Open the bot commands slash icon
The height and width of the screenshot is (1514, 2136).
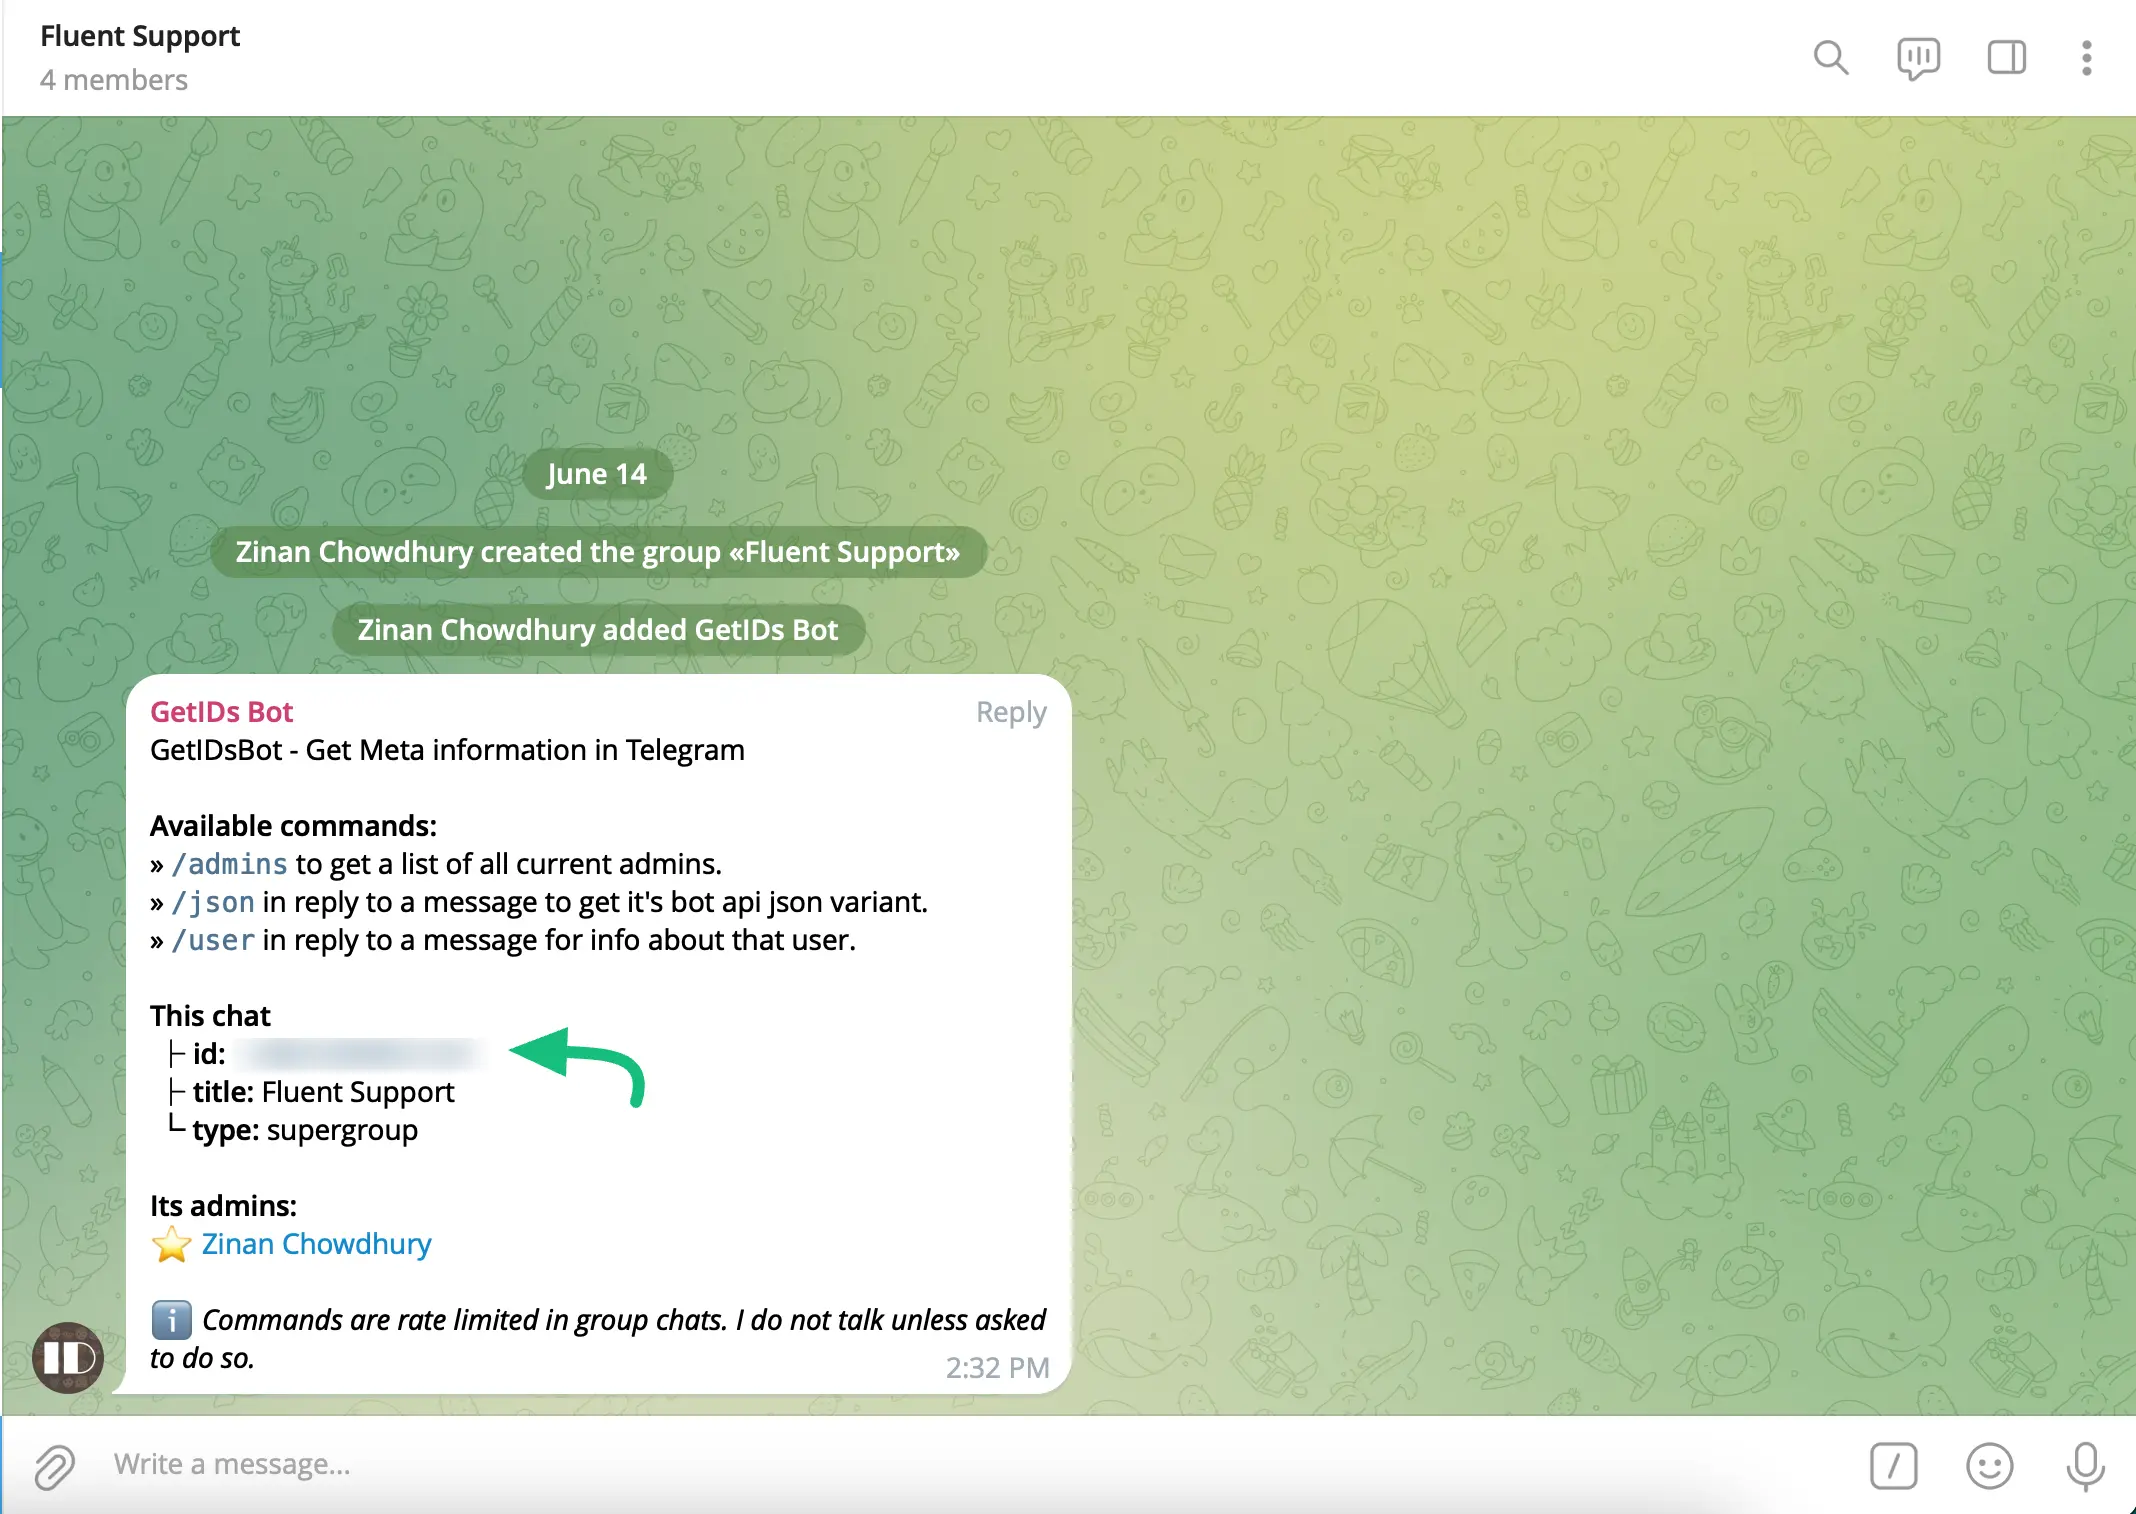1893,1466
